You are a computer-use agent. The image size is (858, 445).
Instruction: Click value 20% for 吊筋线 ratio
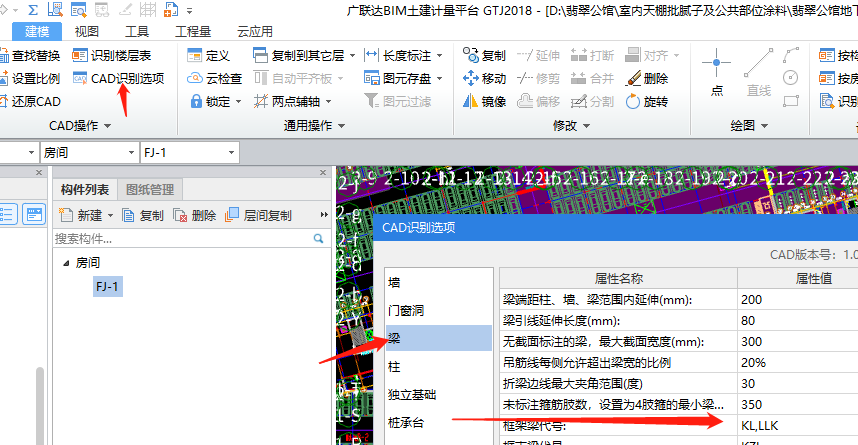pos(753,362)
